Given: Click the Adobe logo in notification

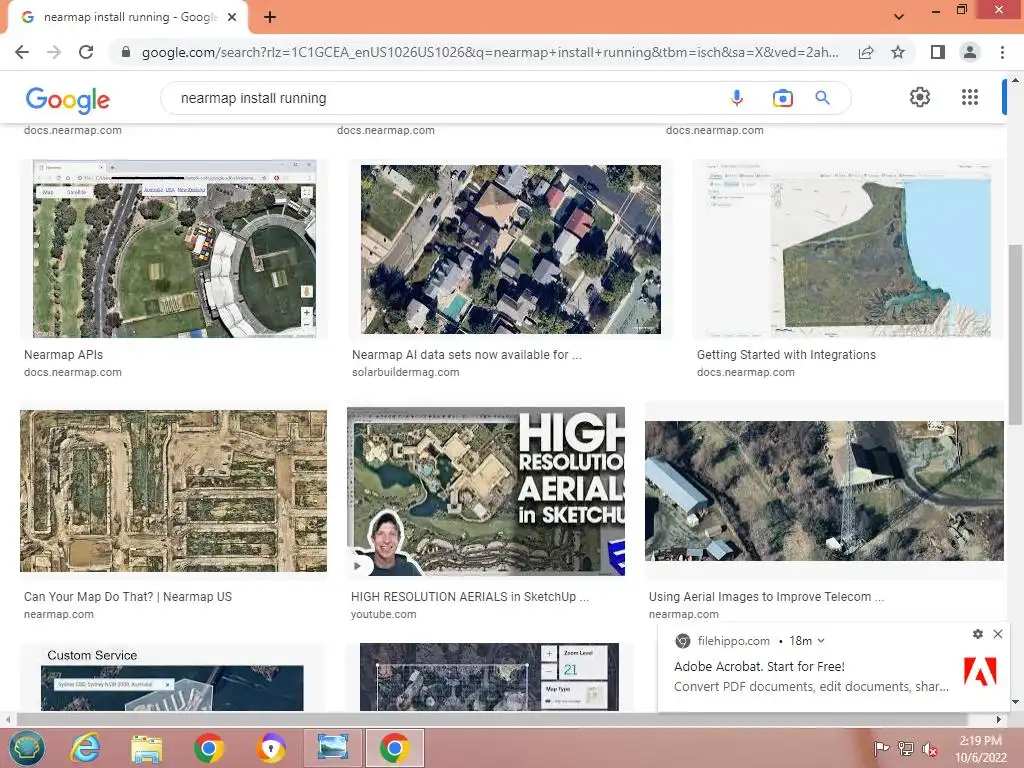Looking at the screenshot, I should 980,671.
